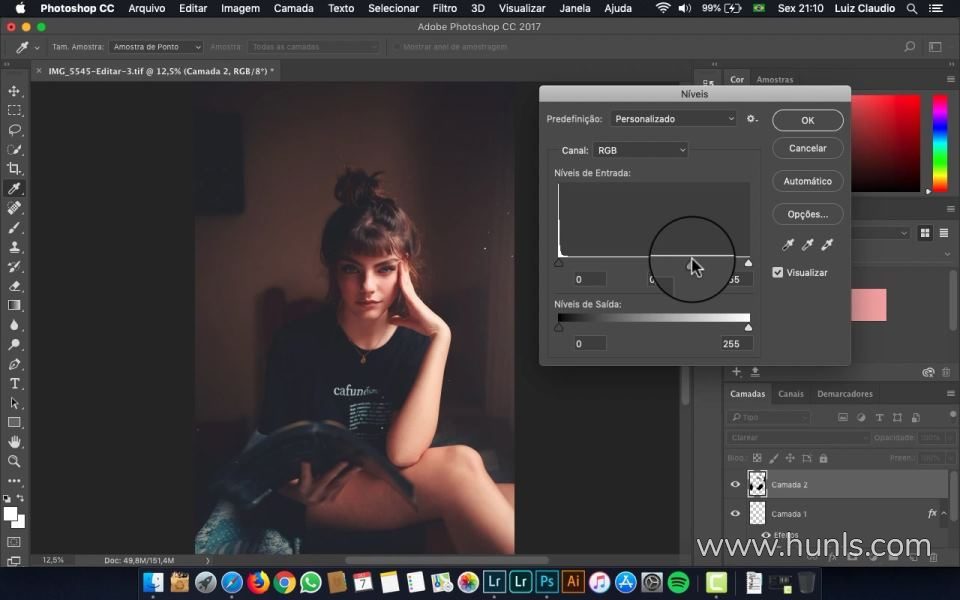Click the black point eyedropper in Níveis
The height and width of the screenshot is (600, 960).
click(x=788, y=245)
